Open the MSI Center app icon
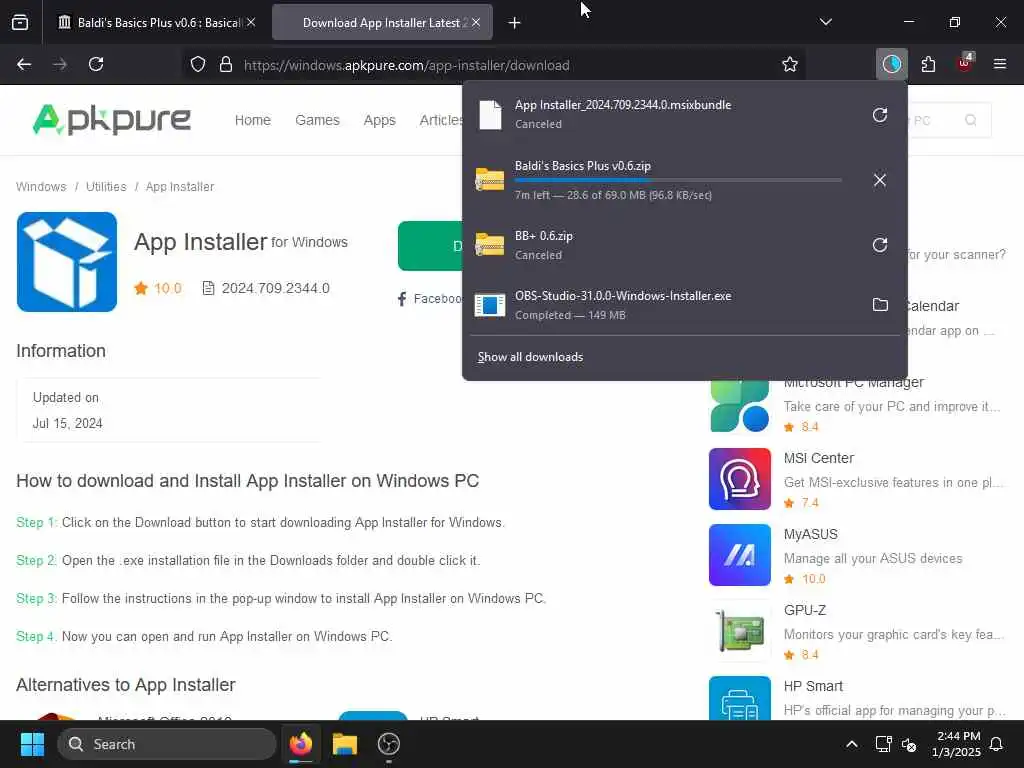The image size is (1024, 768). coord(739,479)
